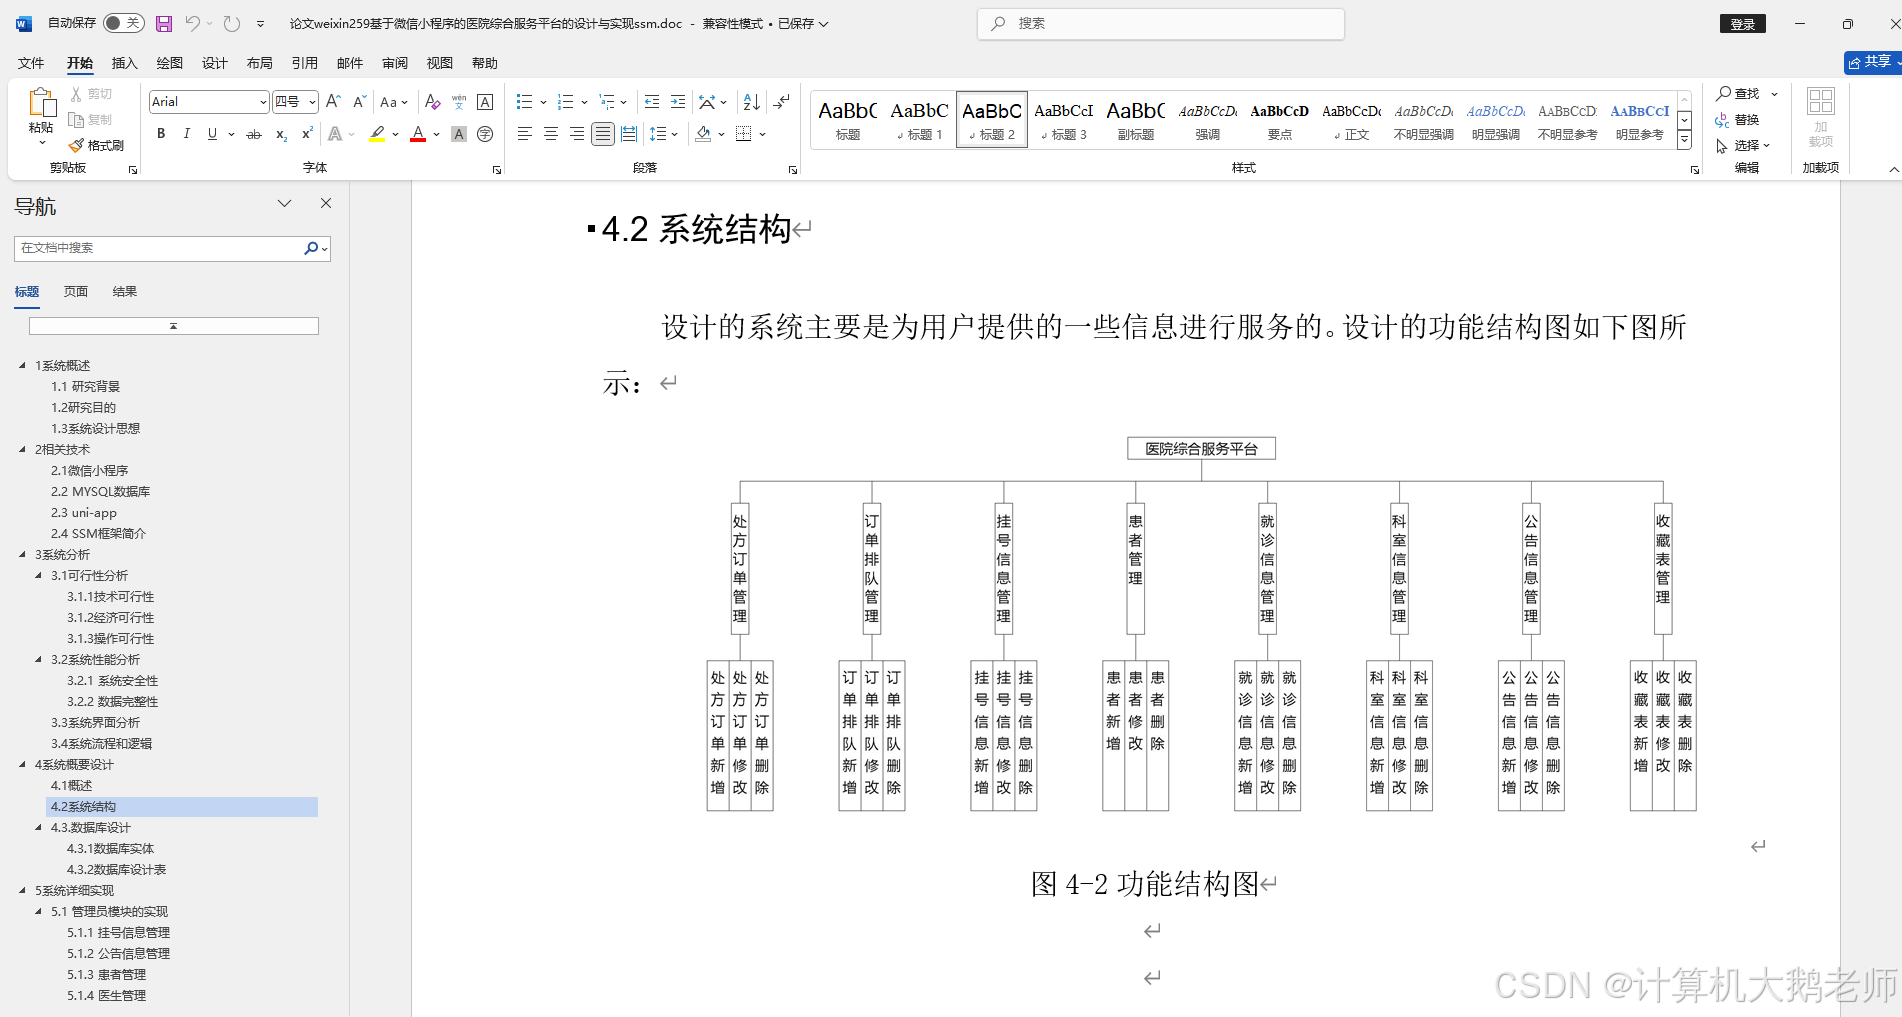1902x1017 pixels.
Task: Switch to the 审阅 ribbon tab
Action: tap(395, 63)
